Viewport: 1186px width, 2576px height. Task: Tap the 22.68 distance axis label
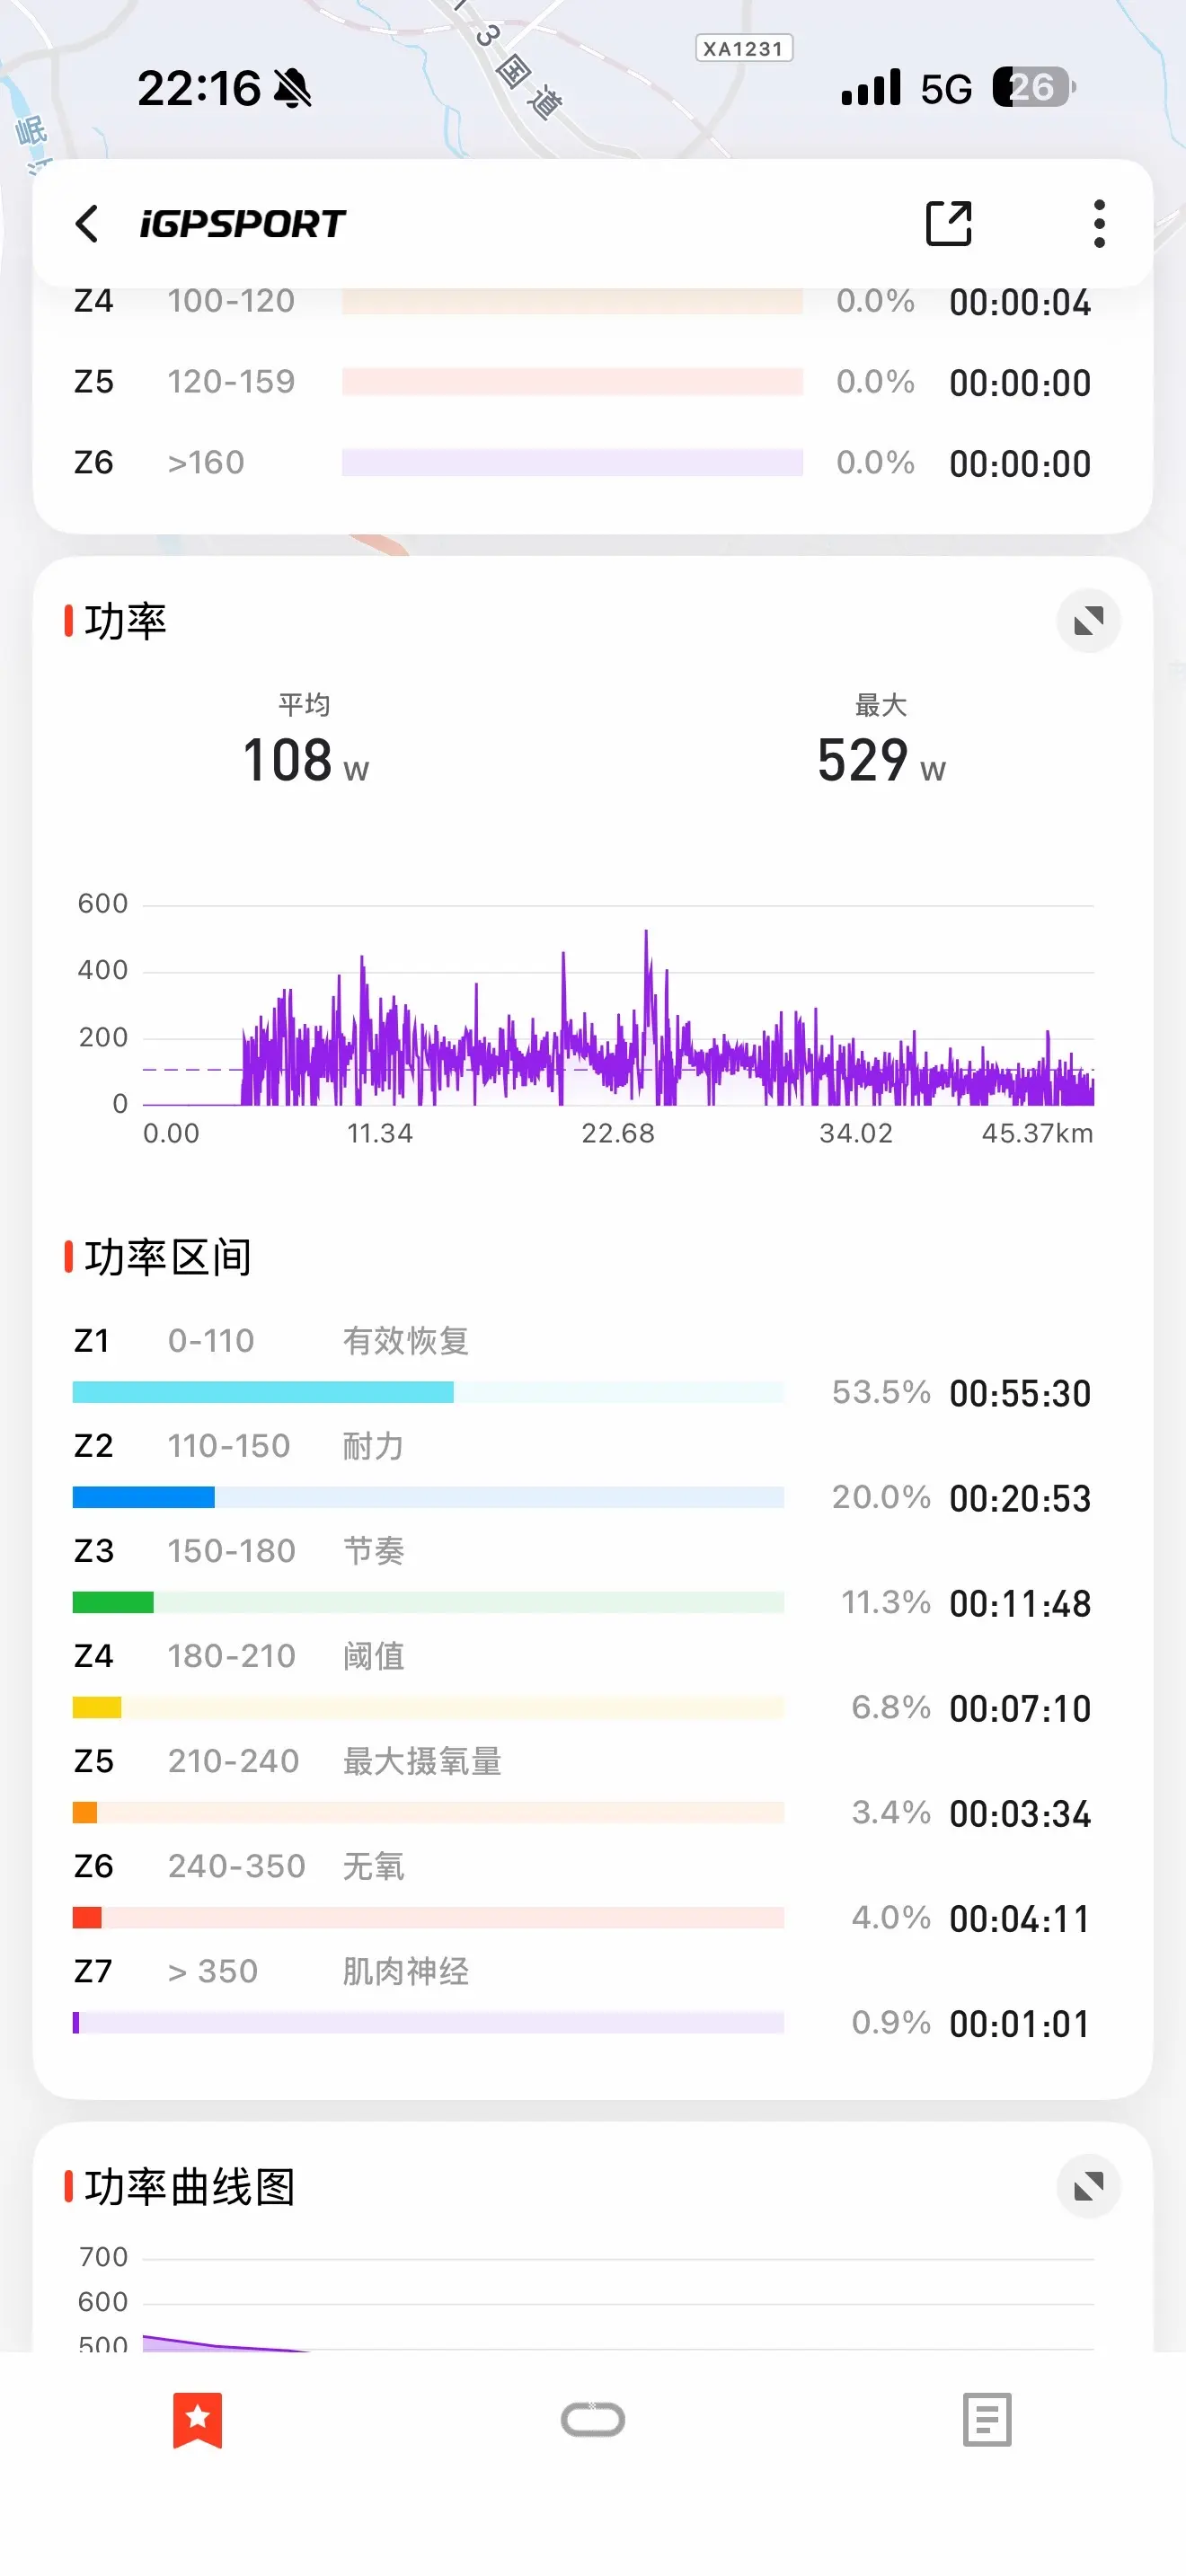coord(618,1133)
